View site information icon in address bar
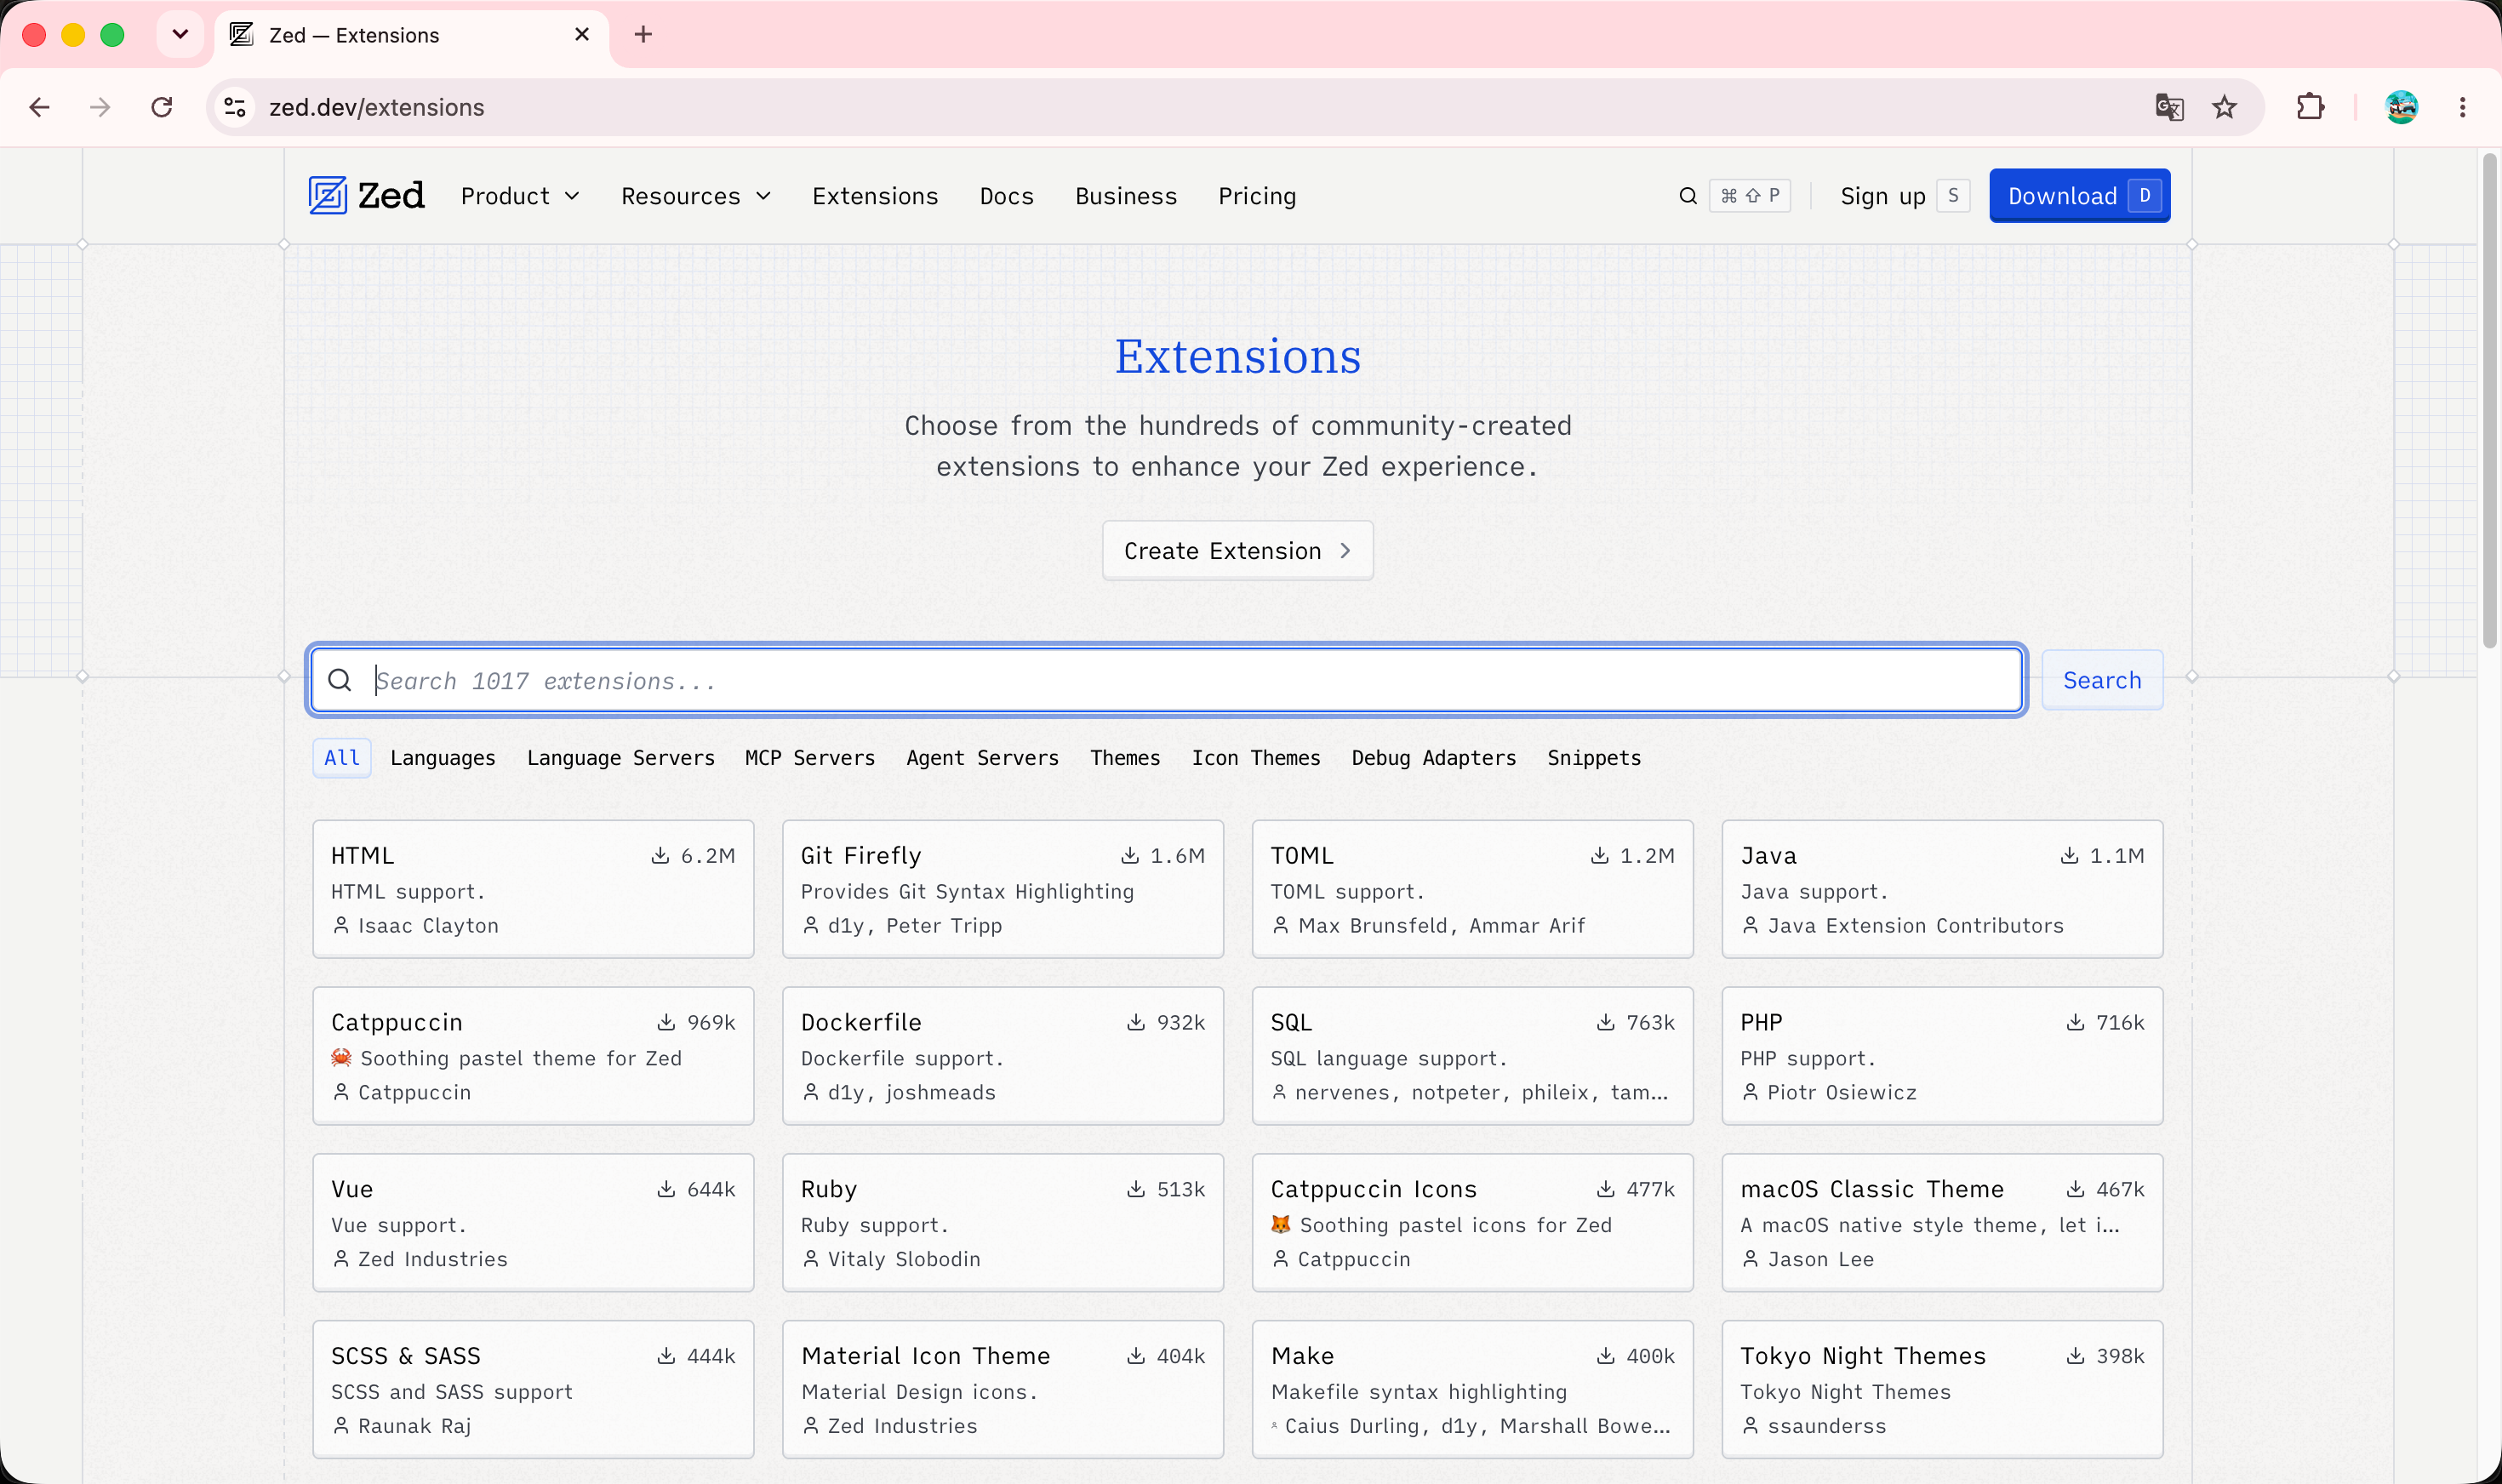 (235, 107)
